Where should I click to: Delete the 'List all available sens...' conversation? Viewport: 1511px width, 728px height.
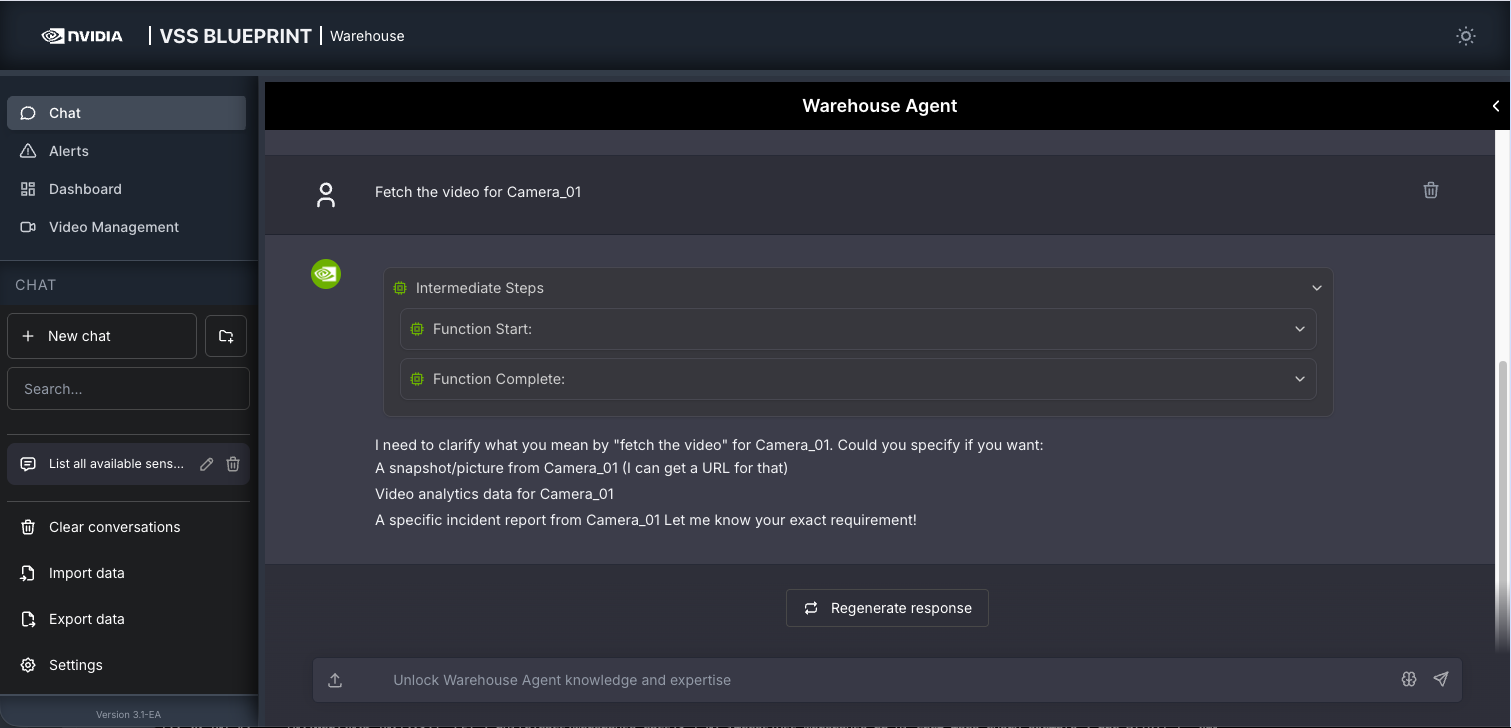coord(233,464)
